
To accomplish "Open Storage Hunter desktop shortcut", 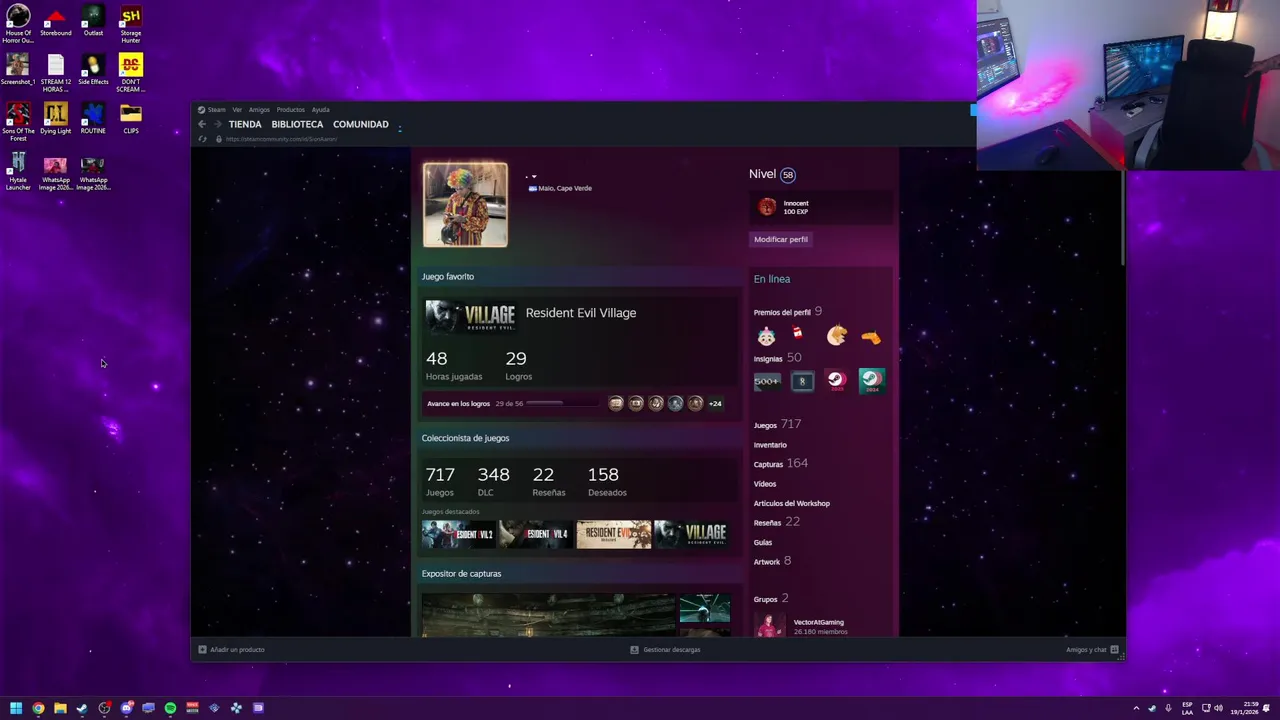I will click(x=131, y=25).
